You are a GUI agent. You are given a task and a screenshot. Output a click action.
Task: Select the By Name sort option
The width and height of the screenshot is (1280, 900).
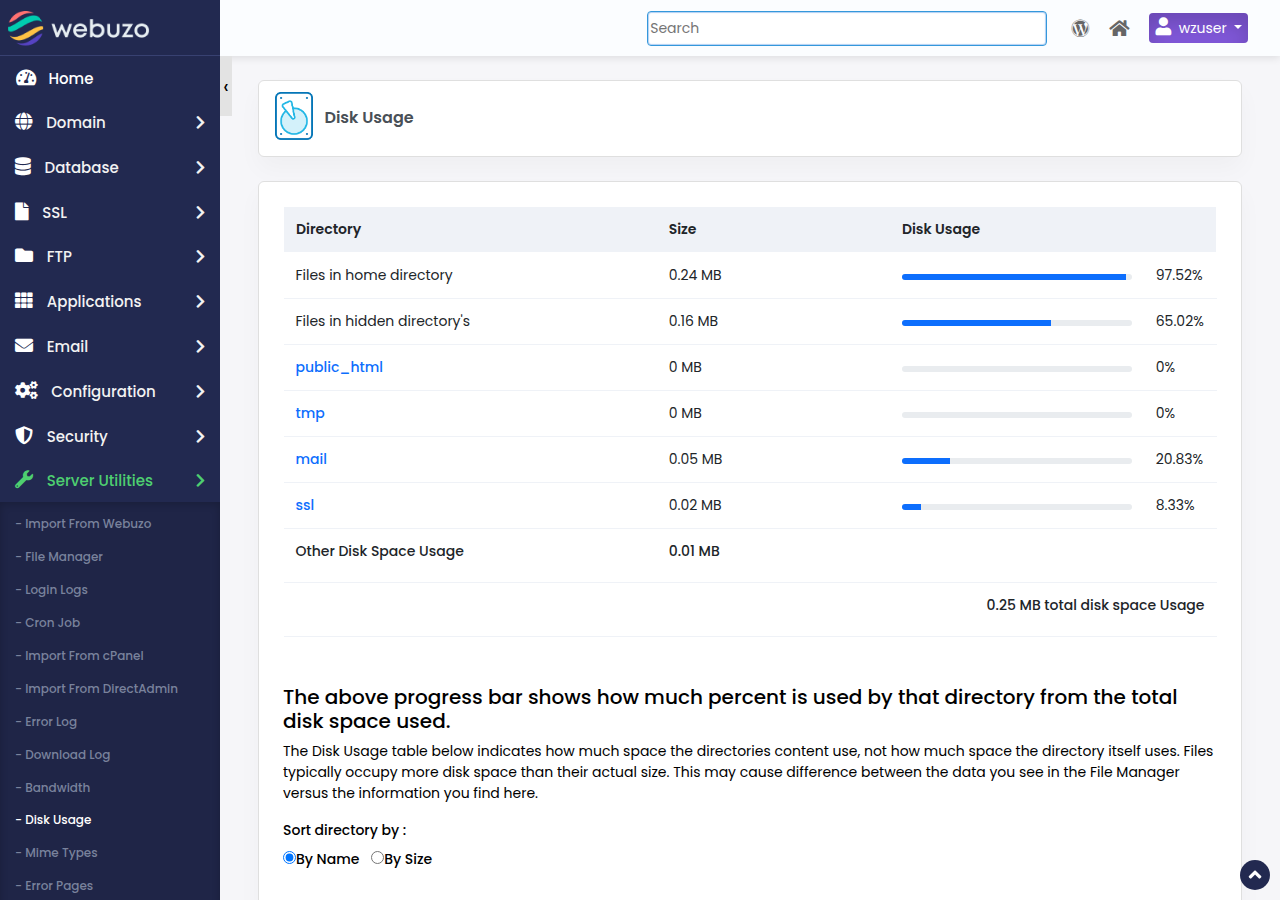click(x=289, y=858)
